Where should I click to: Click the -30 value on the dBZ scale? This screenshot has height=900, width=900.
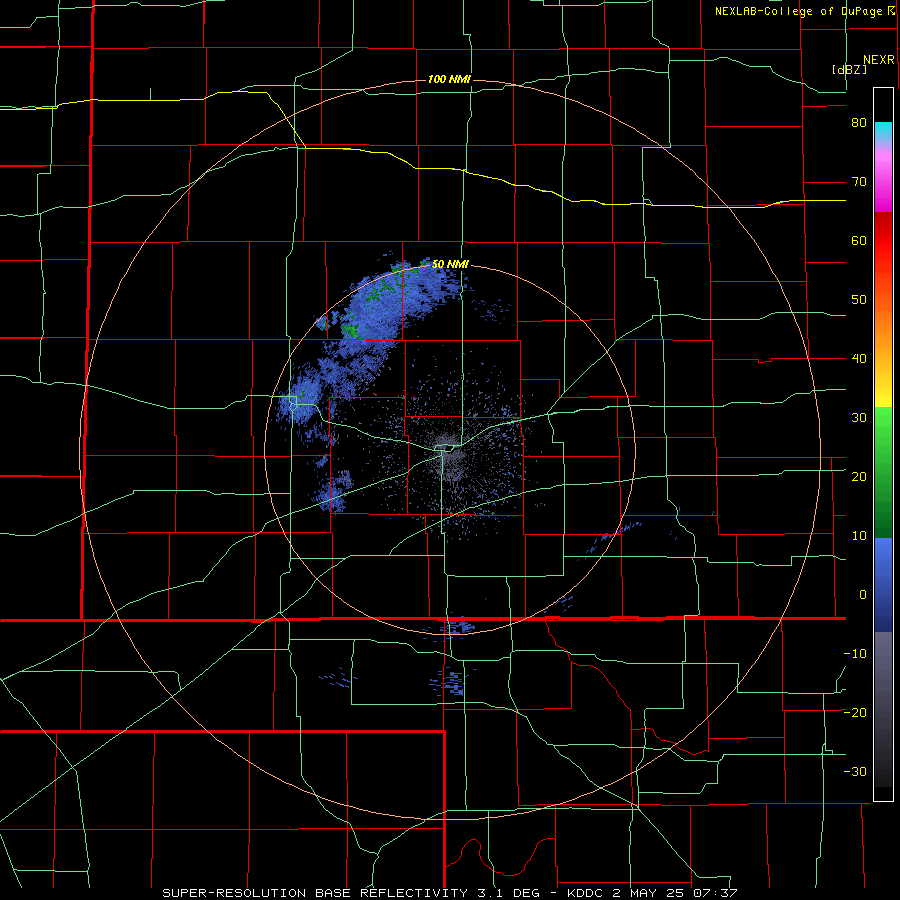[855, 771]
